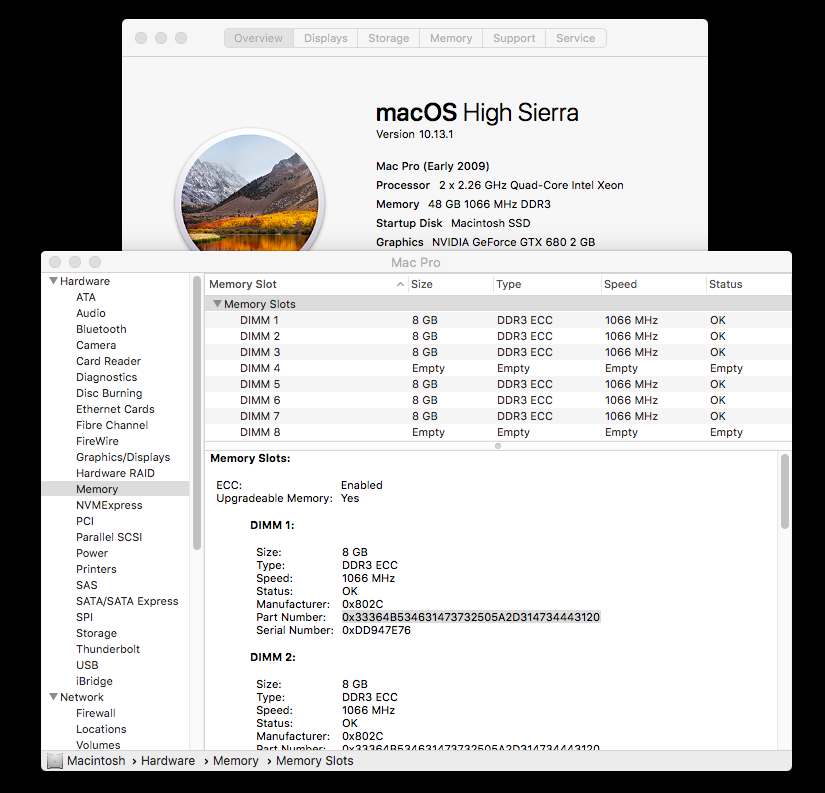Select Storage in the sidebar

tap(96, 633)
